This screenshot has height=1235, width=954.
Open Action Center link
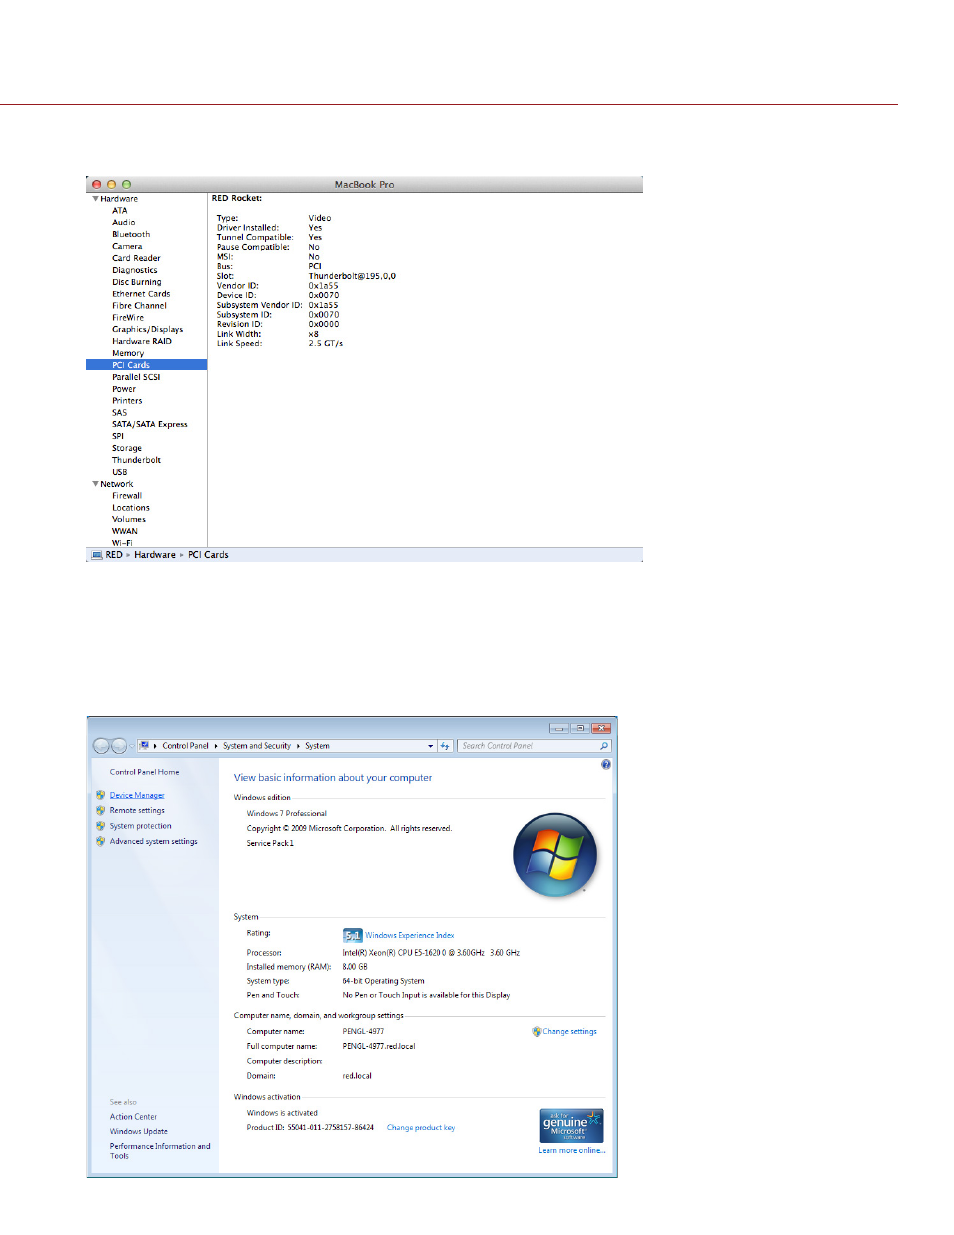tap(133, 1117)
